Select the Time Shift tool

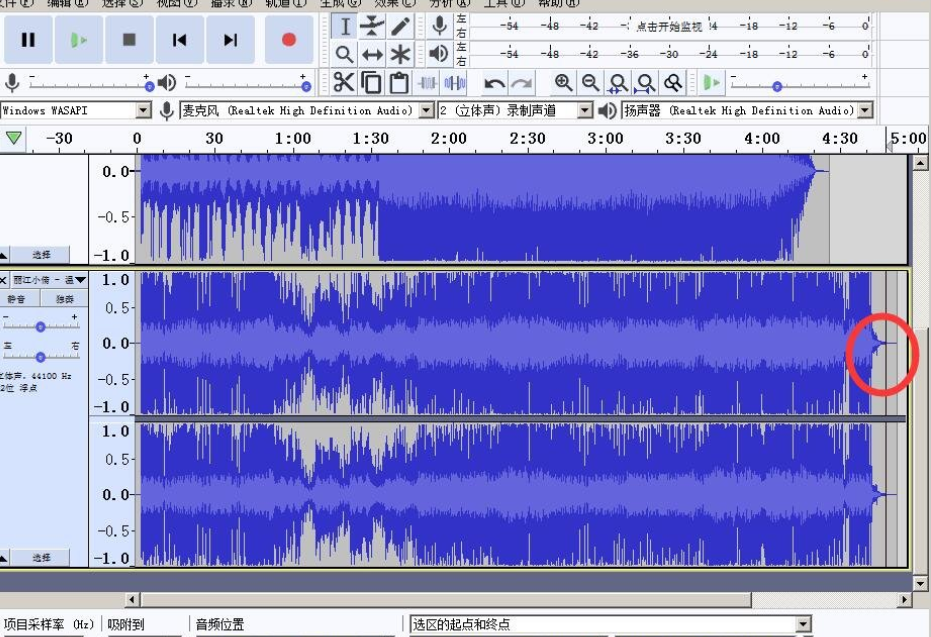(x=372, y=55)
